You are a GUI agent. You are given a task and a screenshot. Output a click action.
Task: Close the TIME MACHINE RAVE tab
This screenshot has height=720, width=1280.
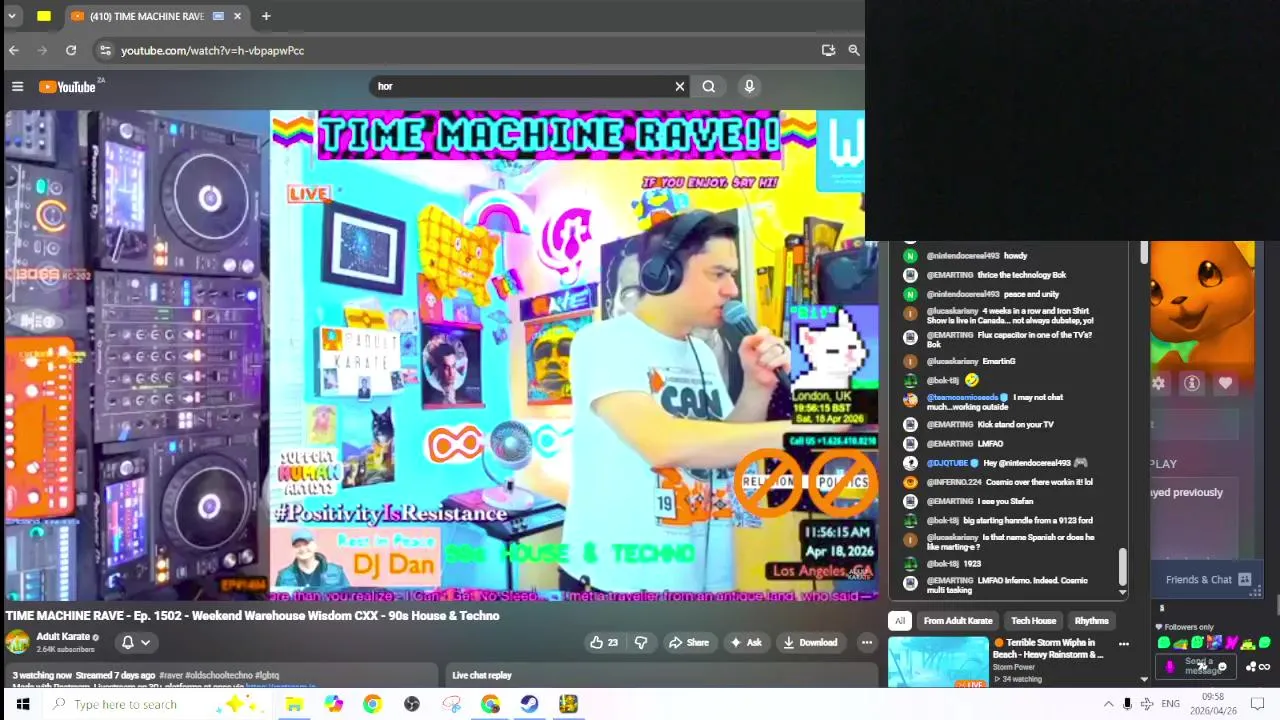[237, 16]
